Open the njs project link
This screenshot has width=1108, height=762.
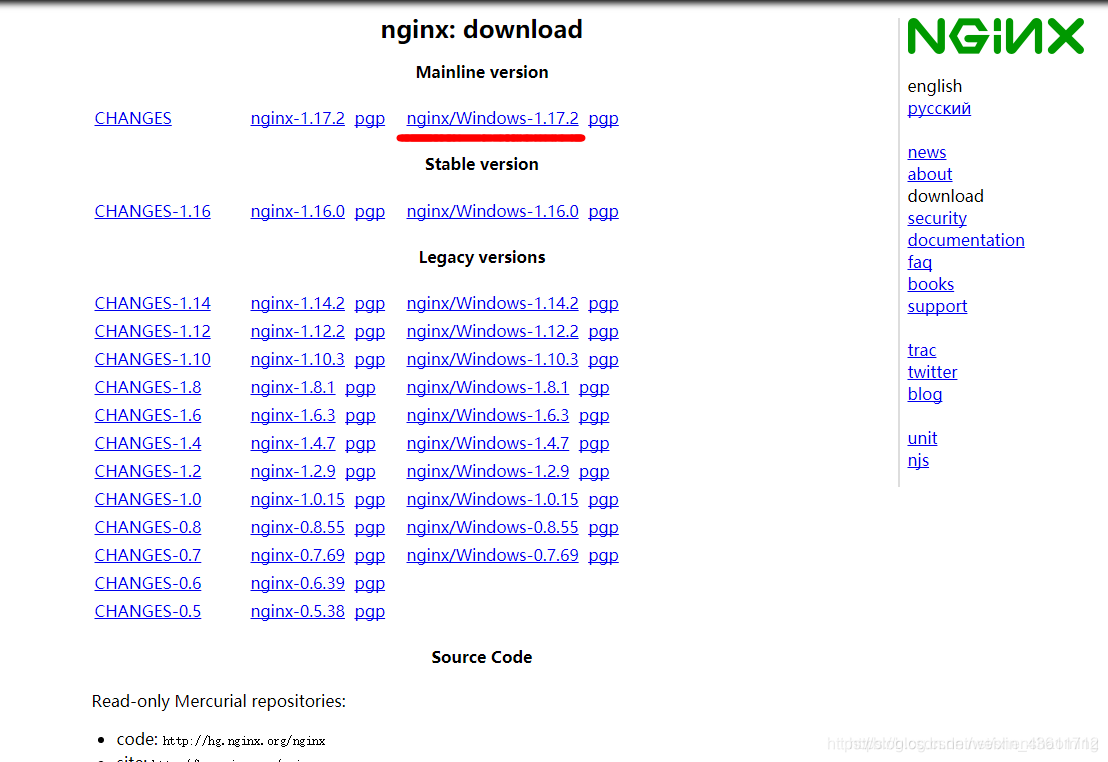[x=918, y=461]
